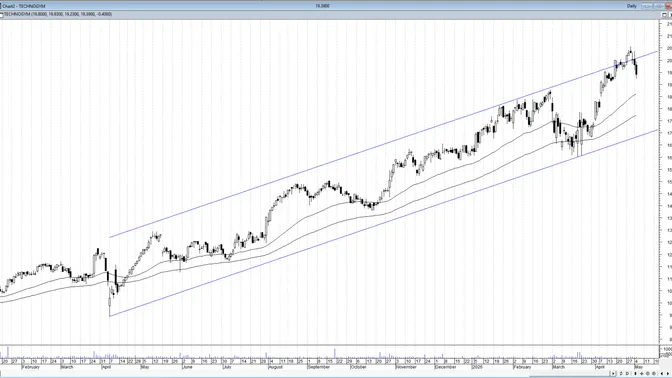Click the October label on the date axis
The height and width of the screenshot is (378, 672).
pos(358,367)
